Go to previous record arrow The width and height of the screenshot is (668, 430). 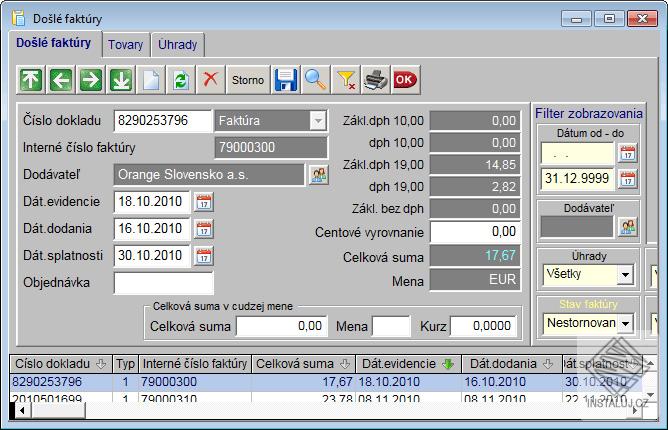(61, 78)
